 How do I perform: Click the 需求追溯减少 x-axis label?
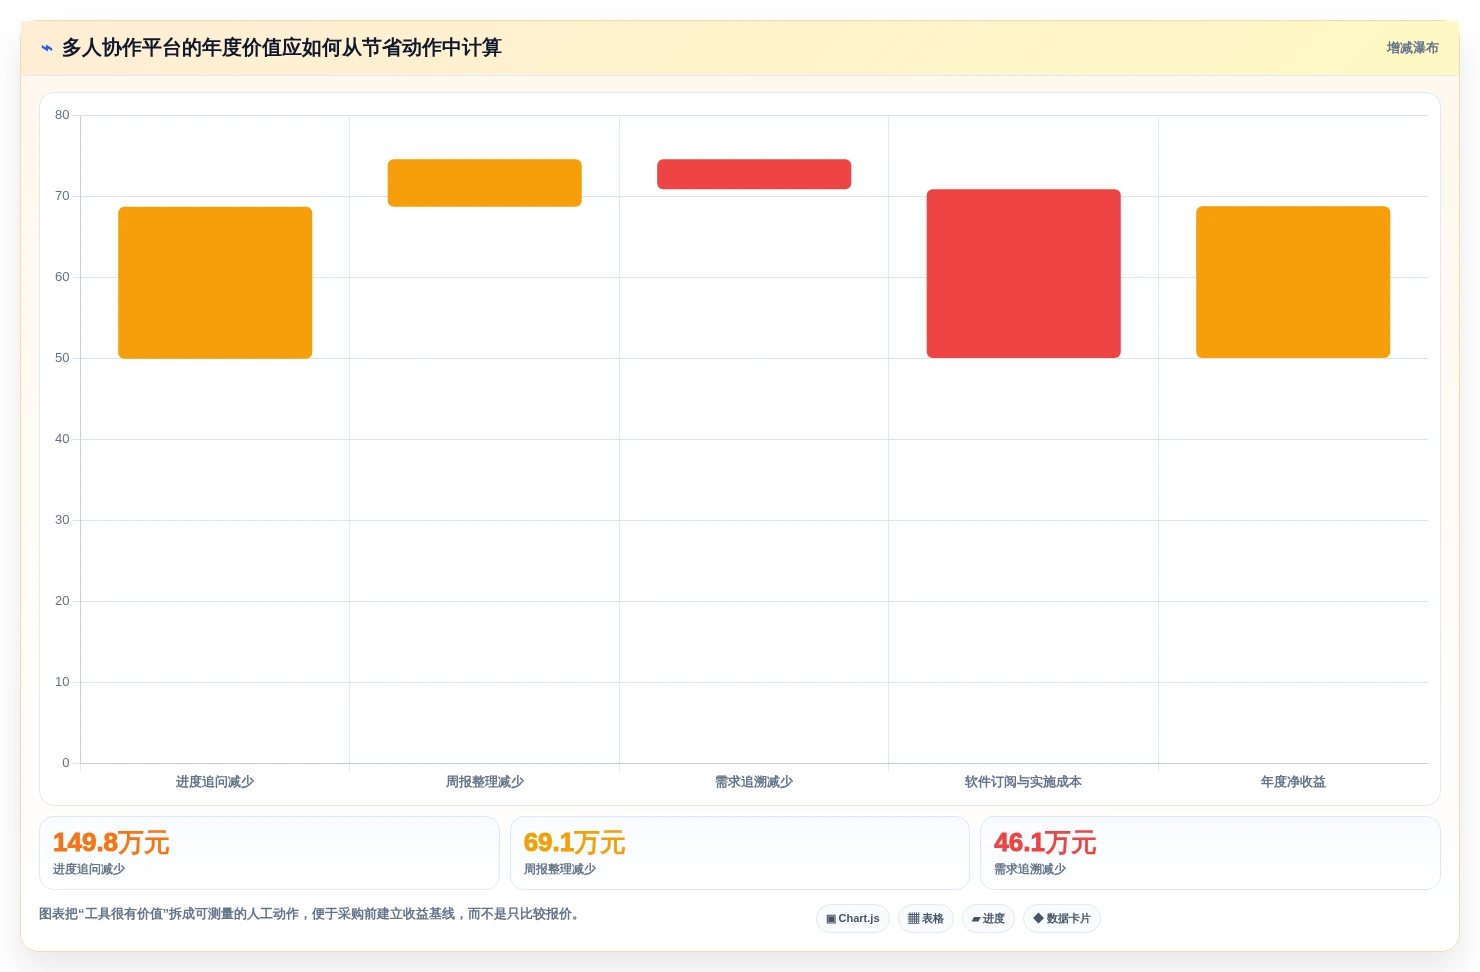(754, 782)
